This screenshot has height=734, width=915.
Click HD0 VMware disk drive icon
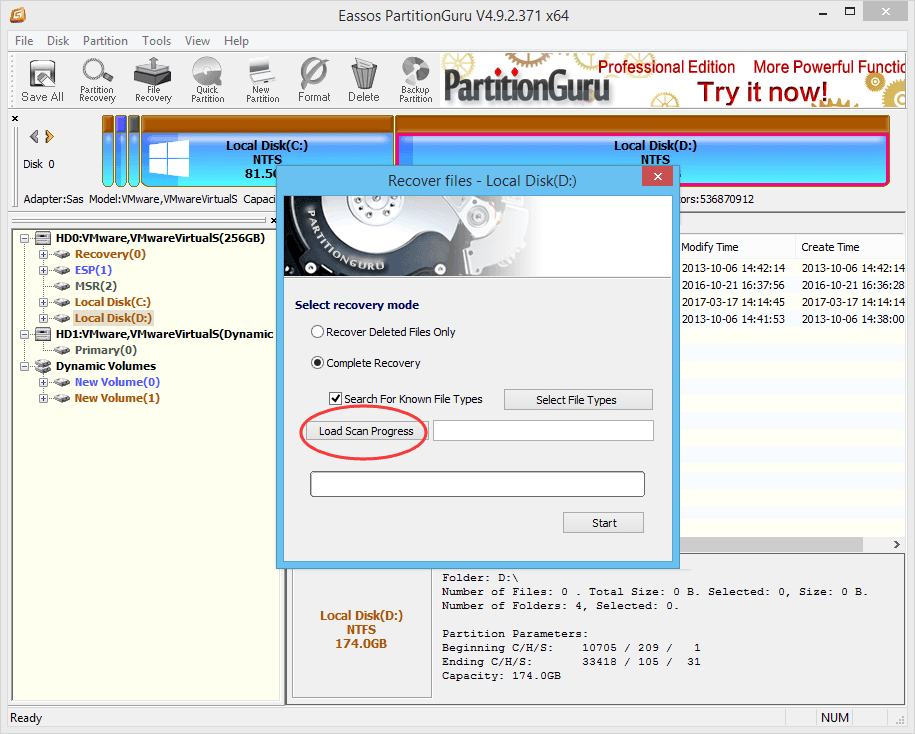coord(43,238)
